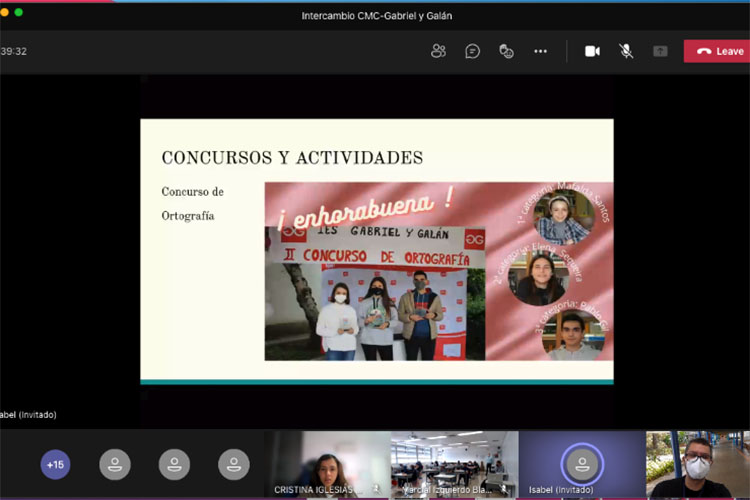Select Isabel (Invitado) participant tile

[x=582, y=463]
